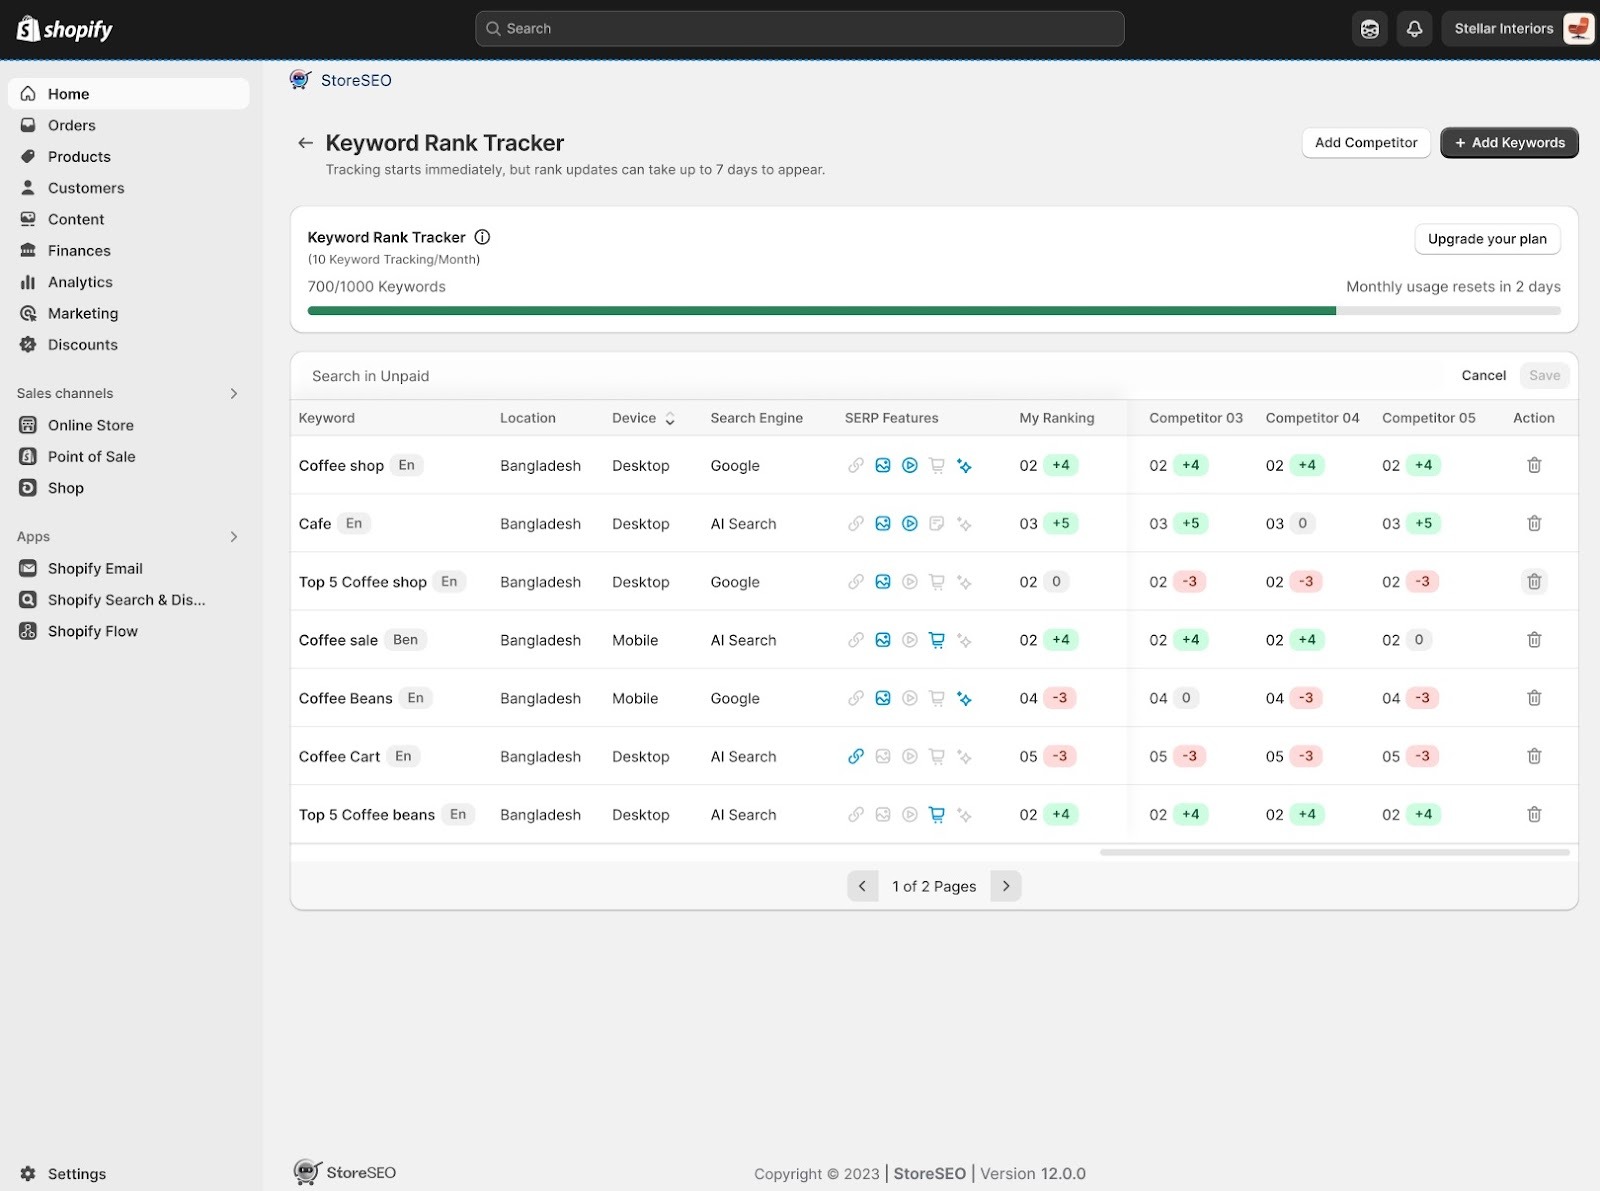Click the keyword usage progress bar
Image resolution: width=1600 pixels, height=1191 pixels.
[933, 310]
